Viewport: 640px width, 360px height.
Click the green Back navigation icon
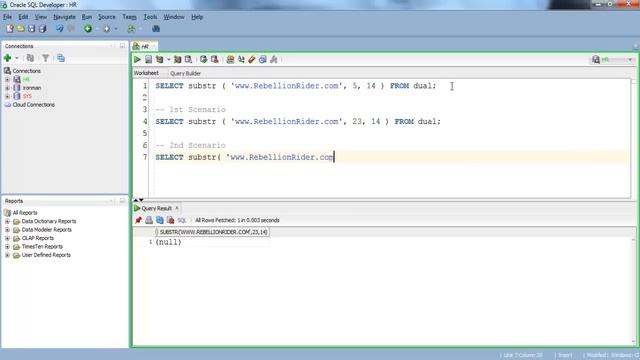[88, 29]
